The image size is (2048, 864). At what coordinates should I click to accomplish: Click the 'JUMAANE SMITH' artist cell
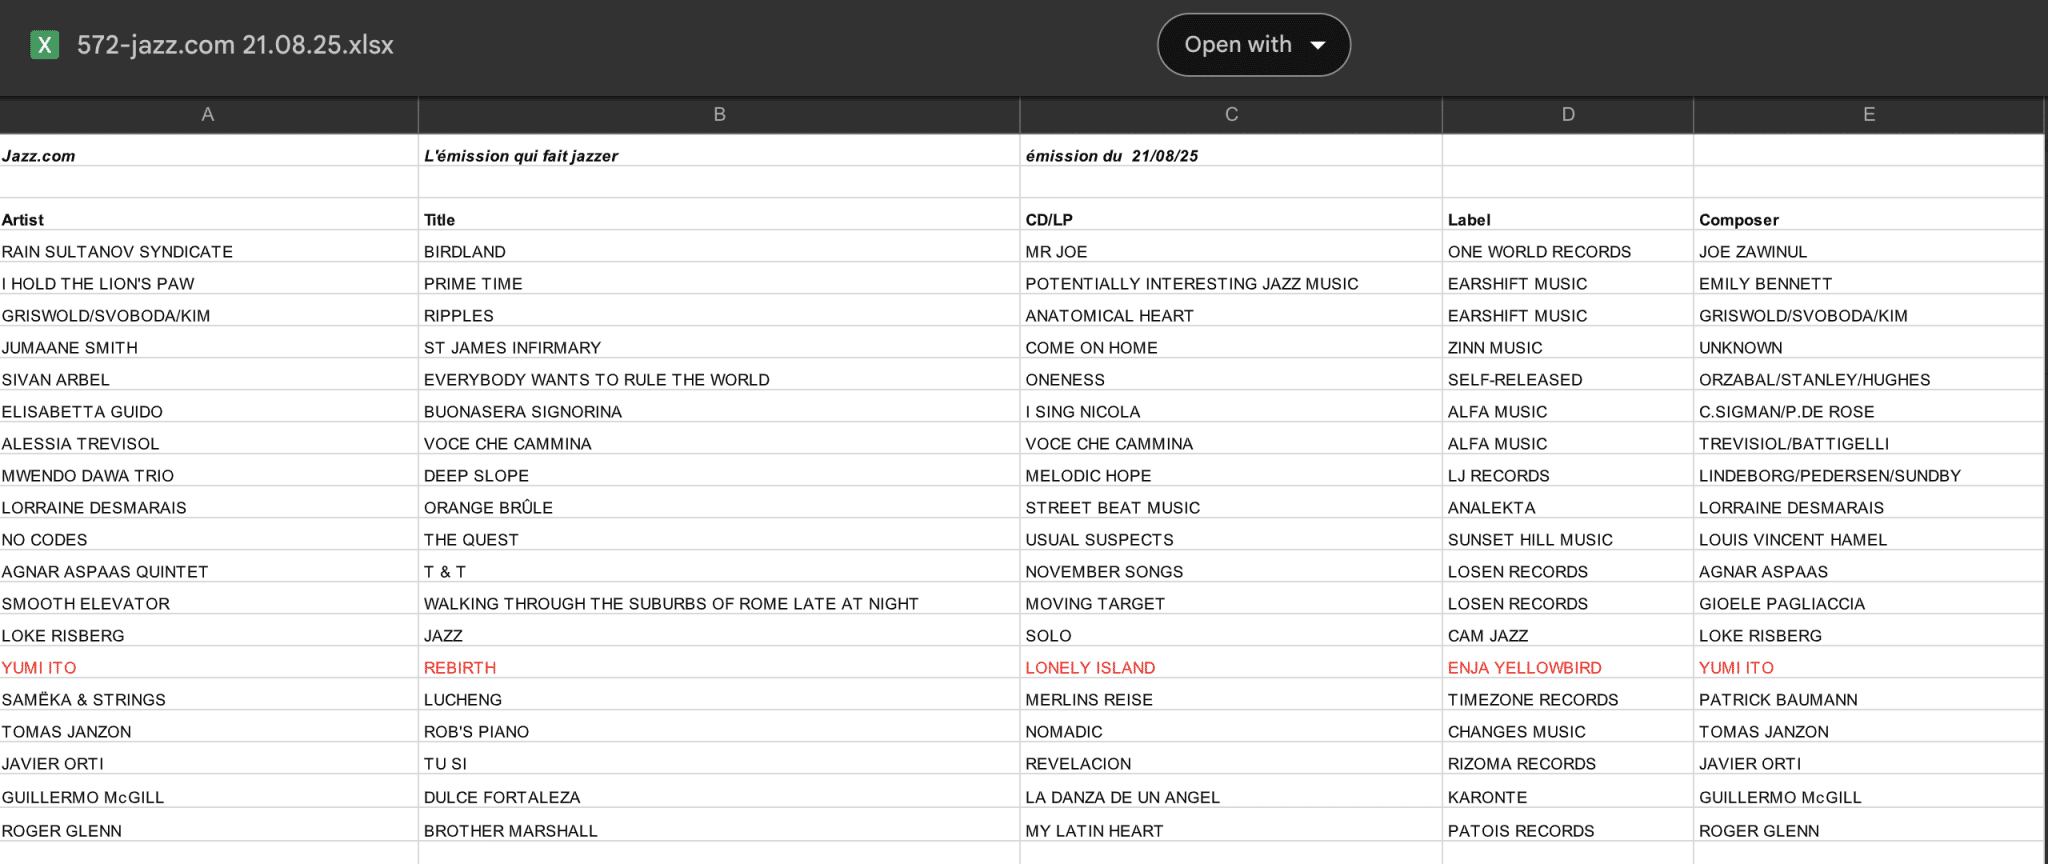208,343
